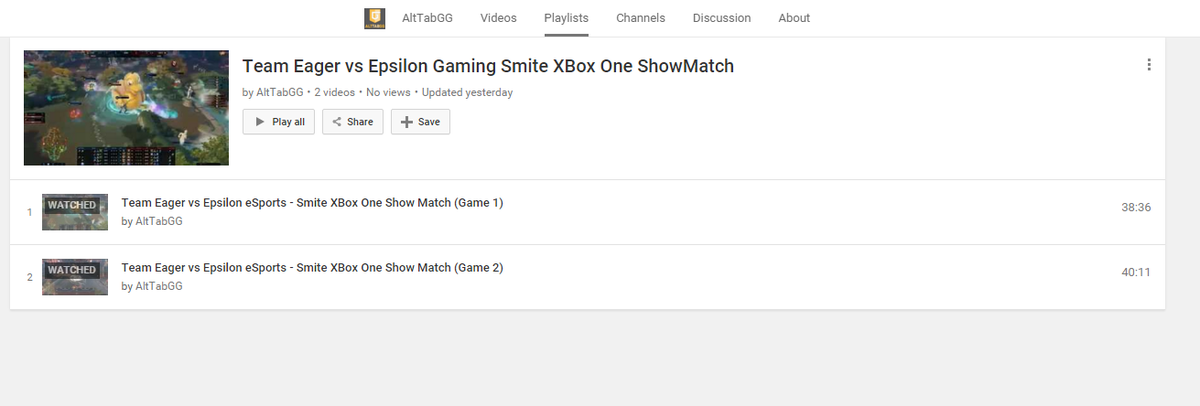Click the playlist title Team Eager vs Epsilon Gaming
This screenshot has height=406, width=1200.
pyautogui.click(x=488, y=66)
